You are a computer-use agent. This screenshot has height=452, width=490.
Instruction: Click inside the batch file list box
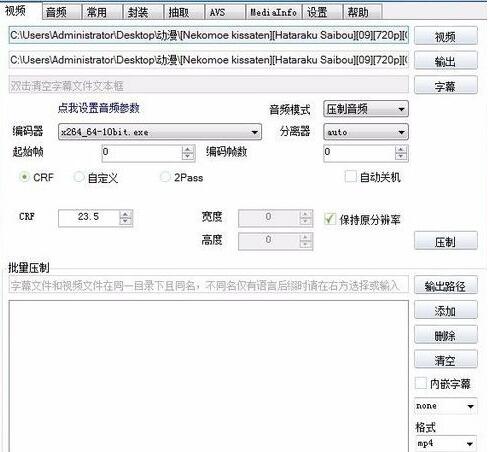tap(209, 376)
